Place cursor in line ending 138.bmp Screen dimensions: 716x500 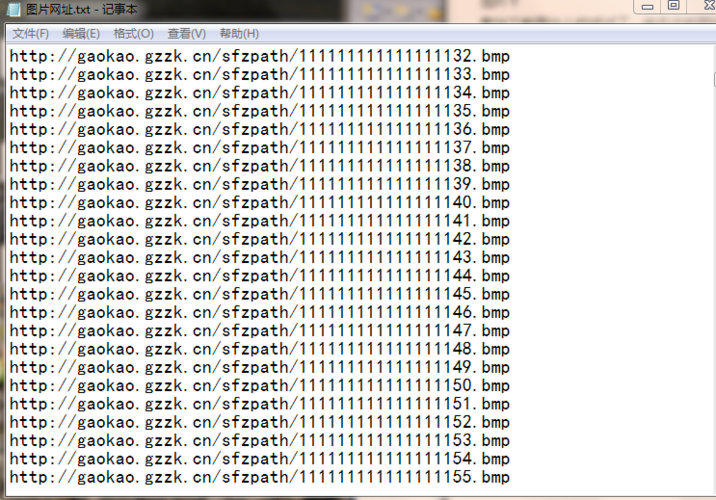259,166
